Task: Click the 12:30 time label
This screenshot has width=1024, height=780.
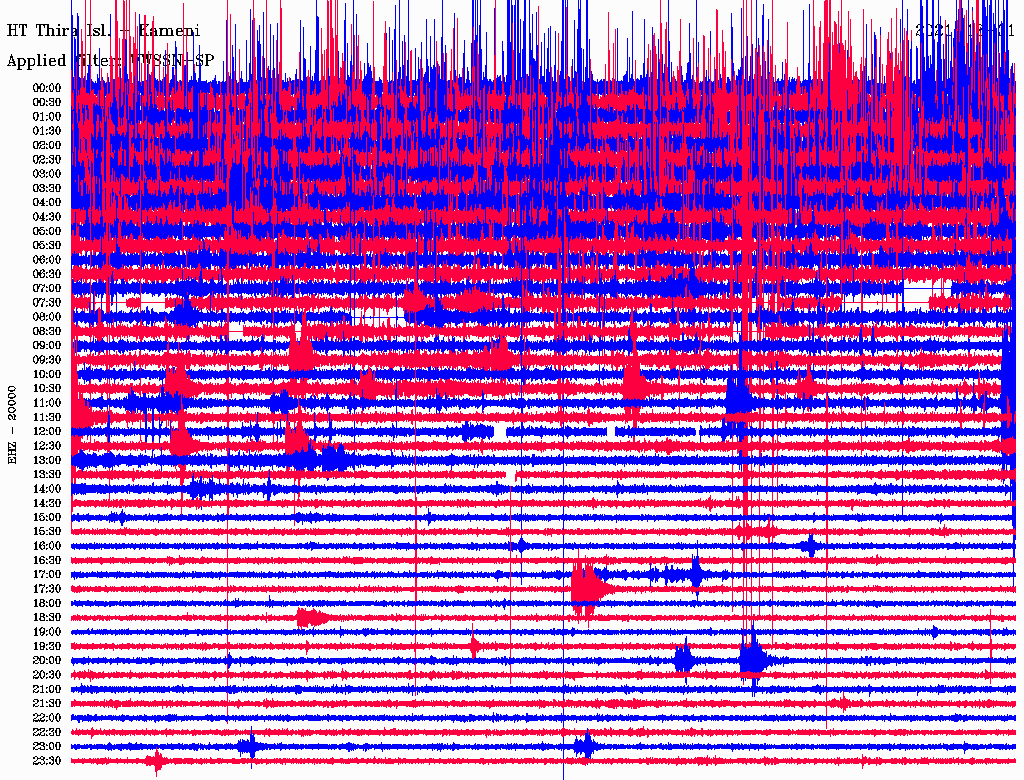Action: point(47,446)
